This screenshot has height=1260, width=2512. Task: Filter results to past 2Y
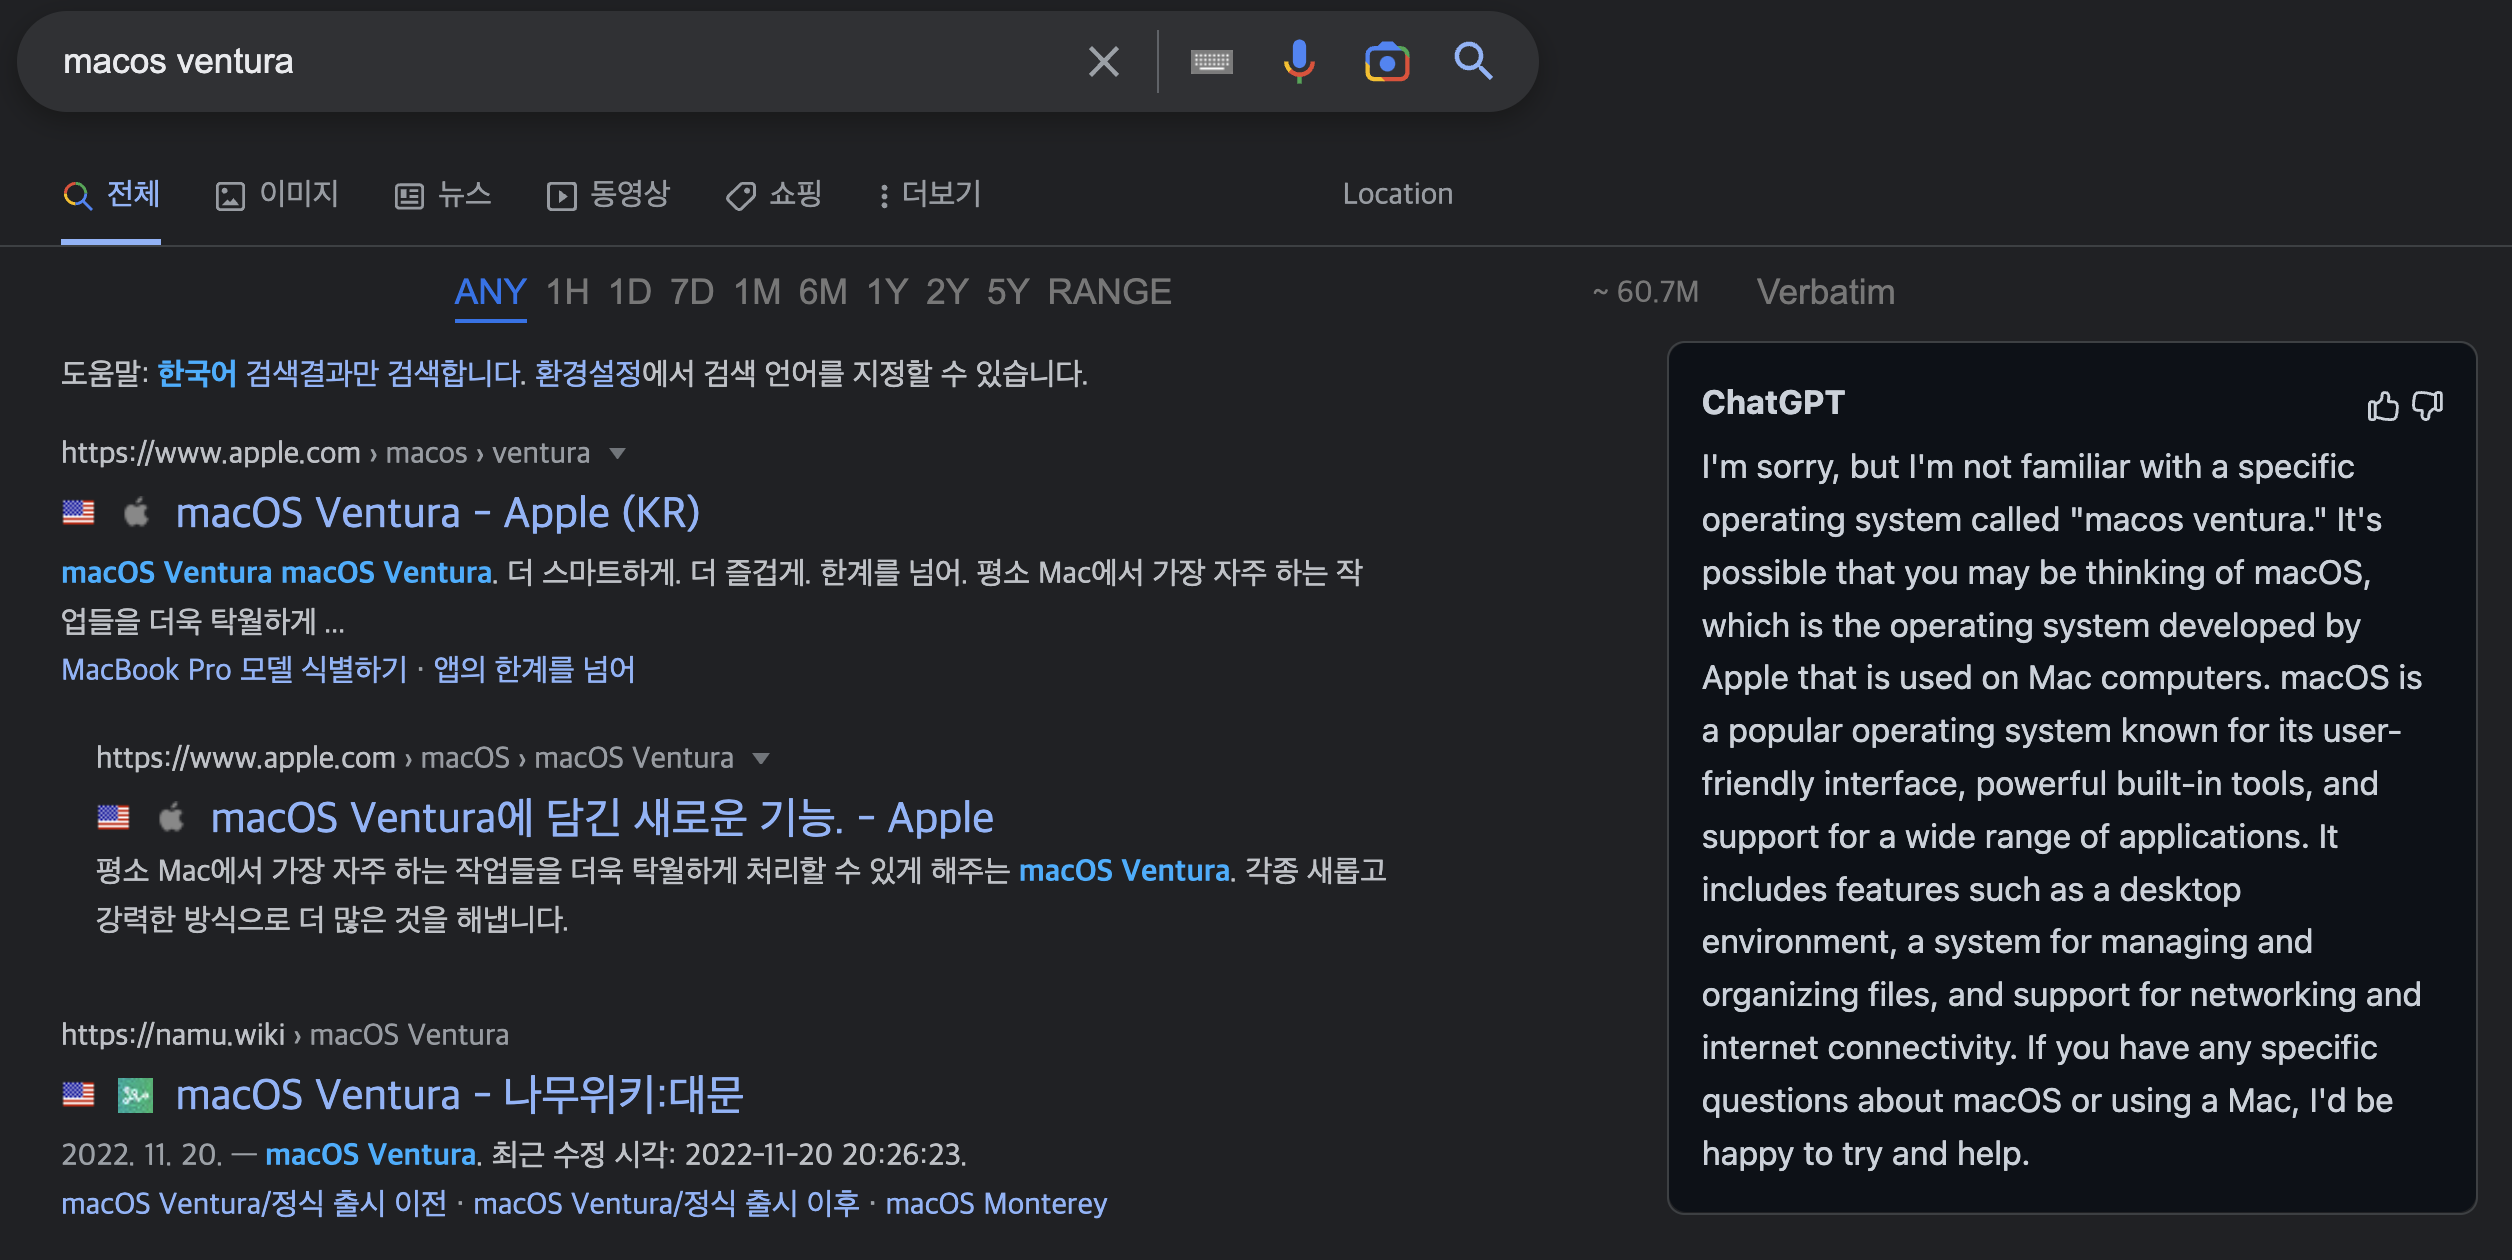click(947, 292)
